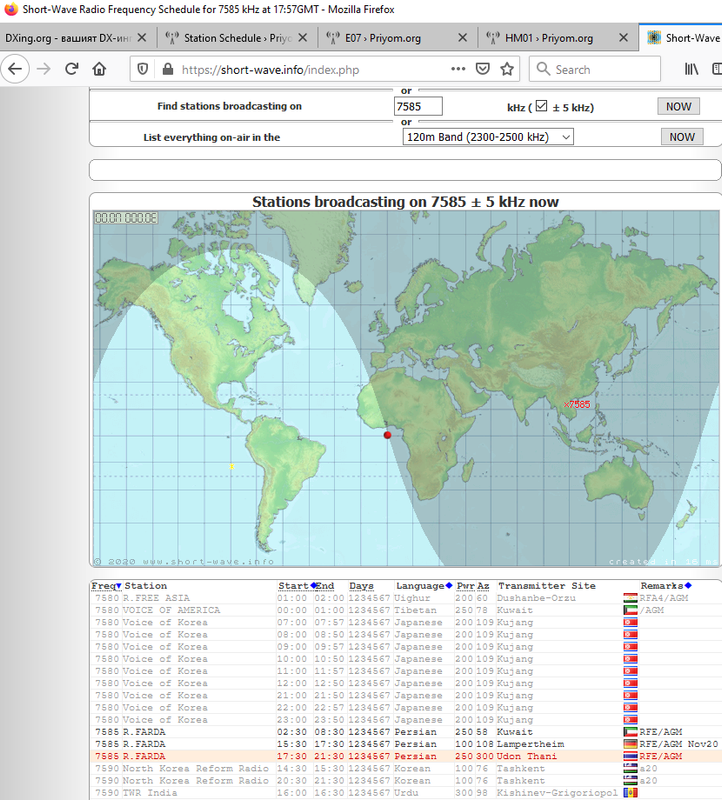Sort the table by Freq column

(x=106, y=586)
